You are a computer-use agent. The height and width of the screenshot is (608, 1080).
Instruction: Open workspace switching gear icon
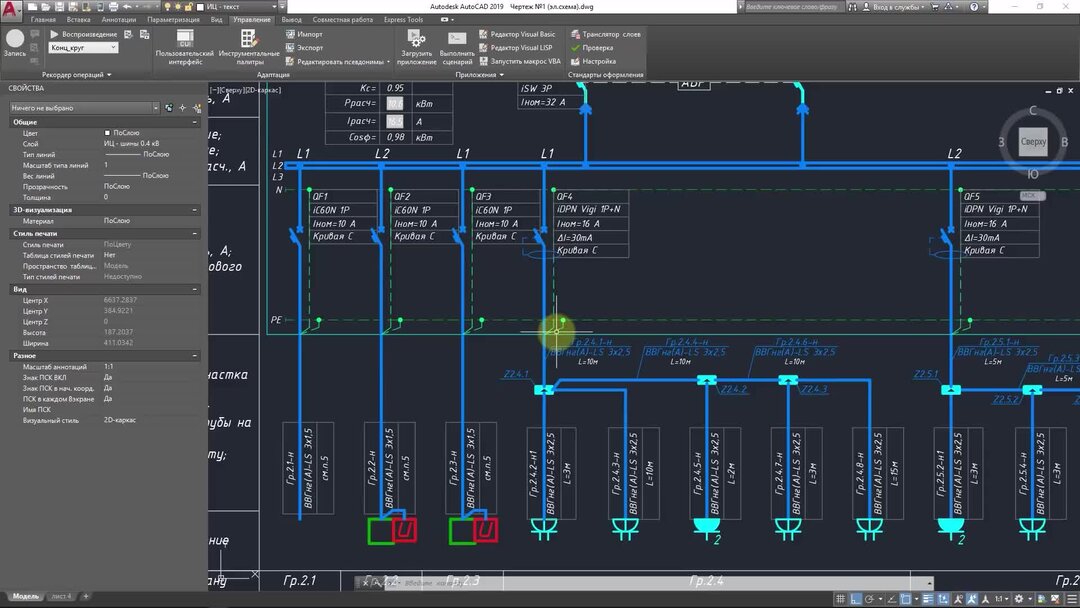(1019, 599)
